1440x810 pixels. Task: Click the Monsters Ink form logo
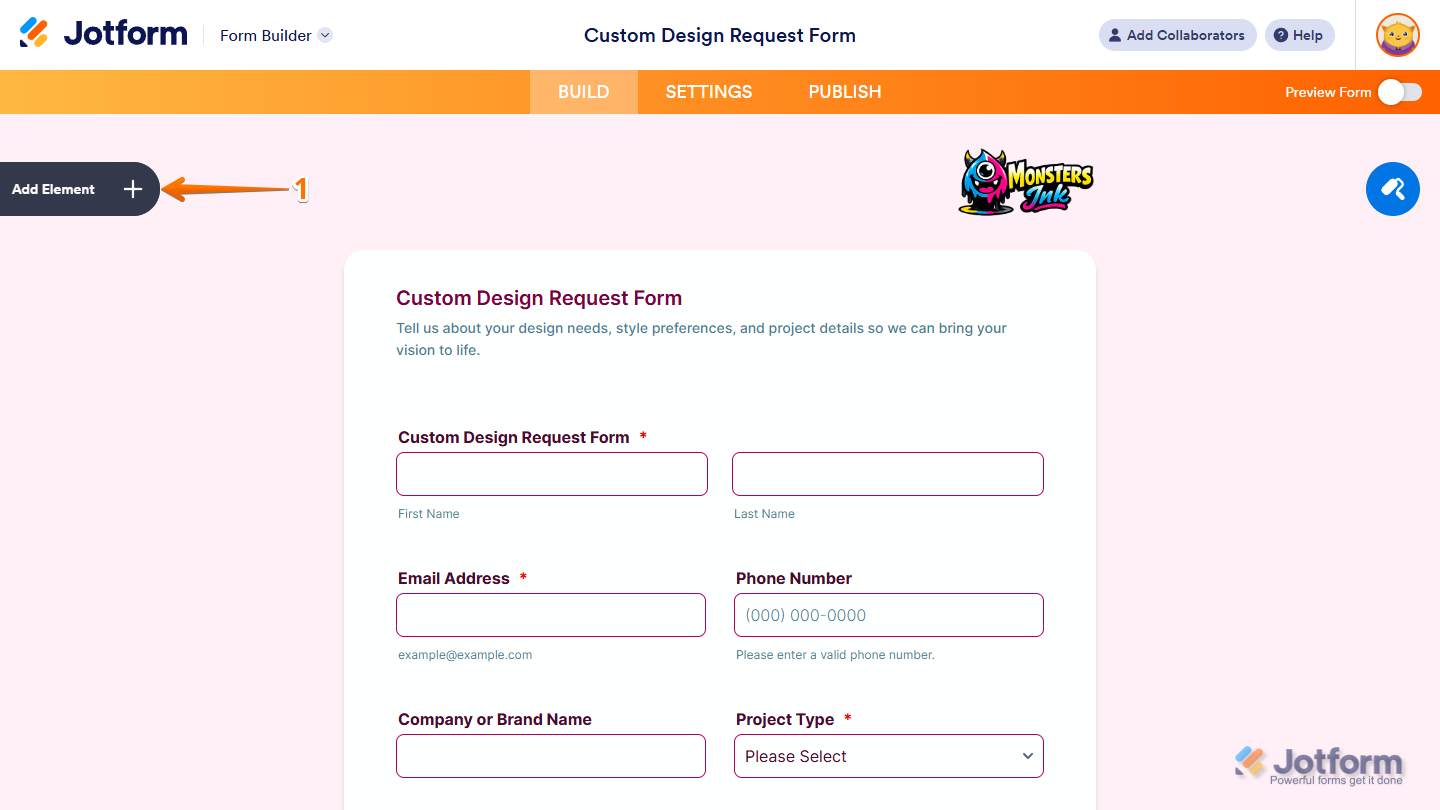[x=1025, y=183]
